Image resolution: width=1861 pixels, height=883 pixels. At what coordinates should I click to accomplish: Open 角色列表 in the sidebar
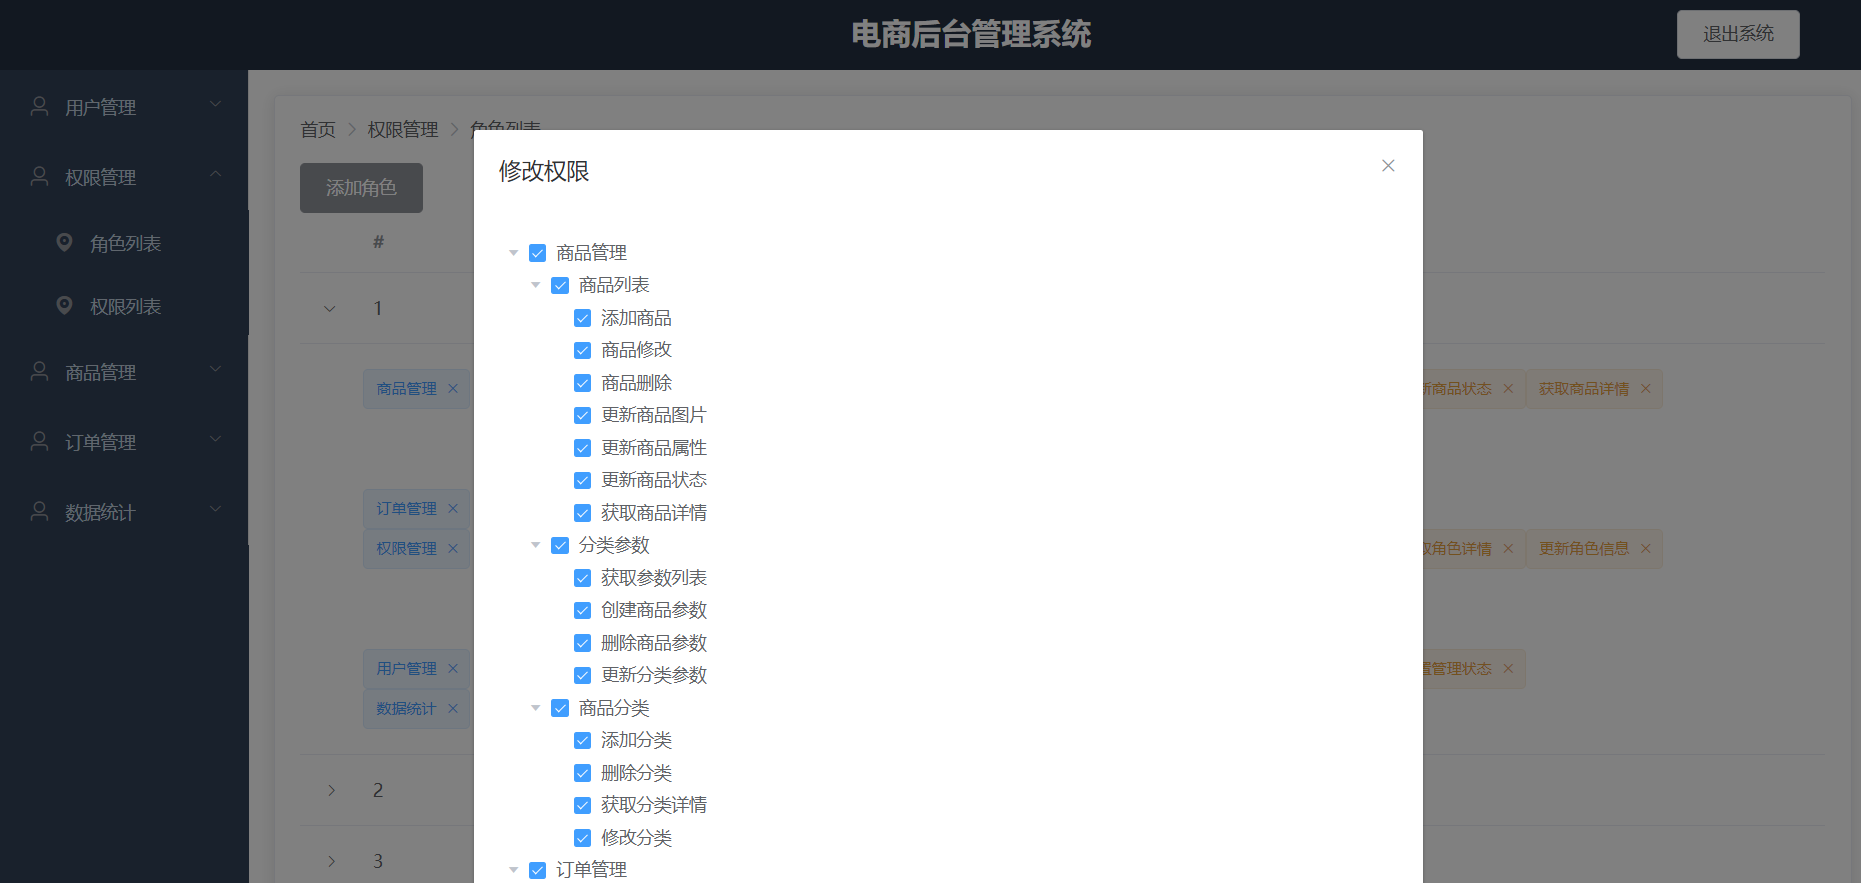pyautogui.click(x=124, y=243)
